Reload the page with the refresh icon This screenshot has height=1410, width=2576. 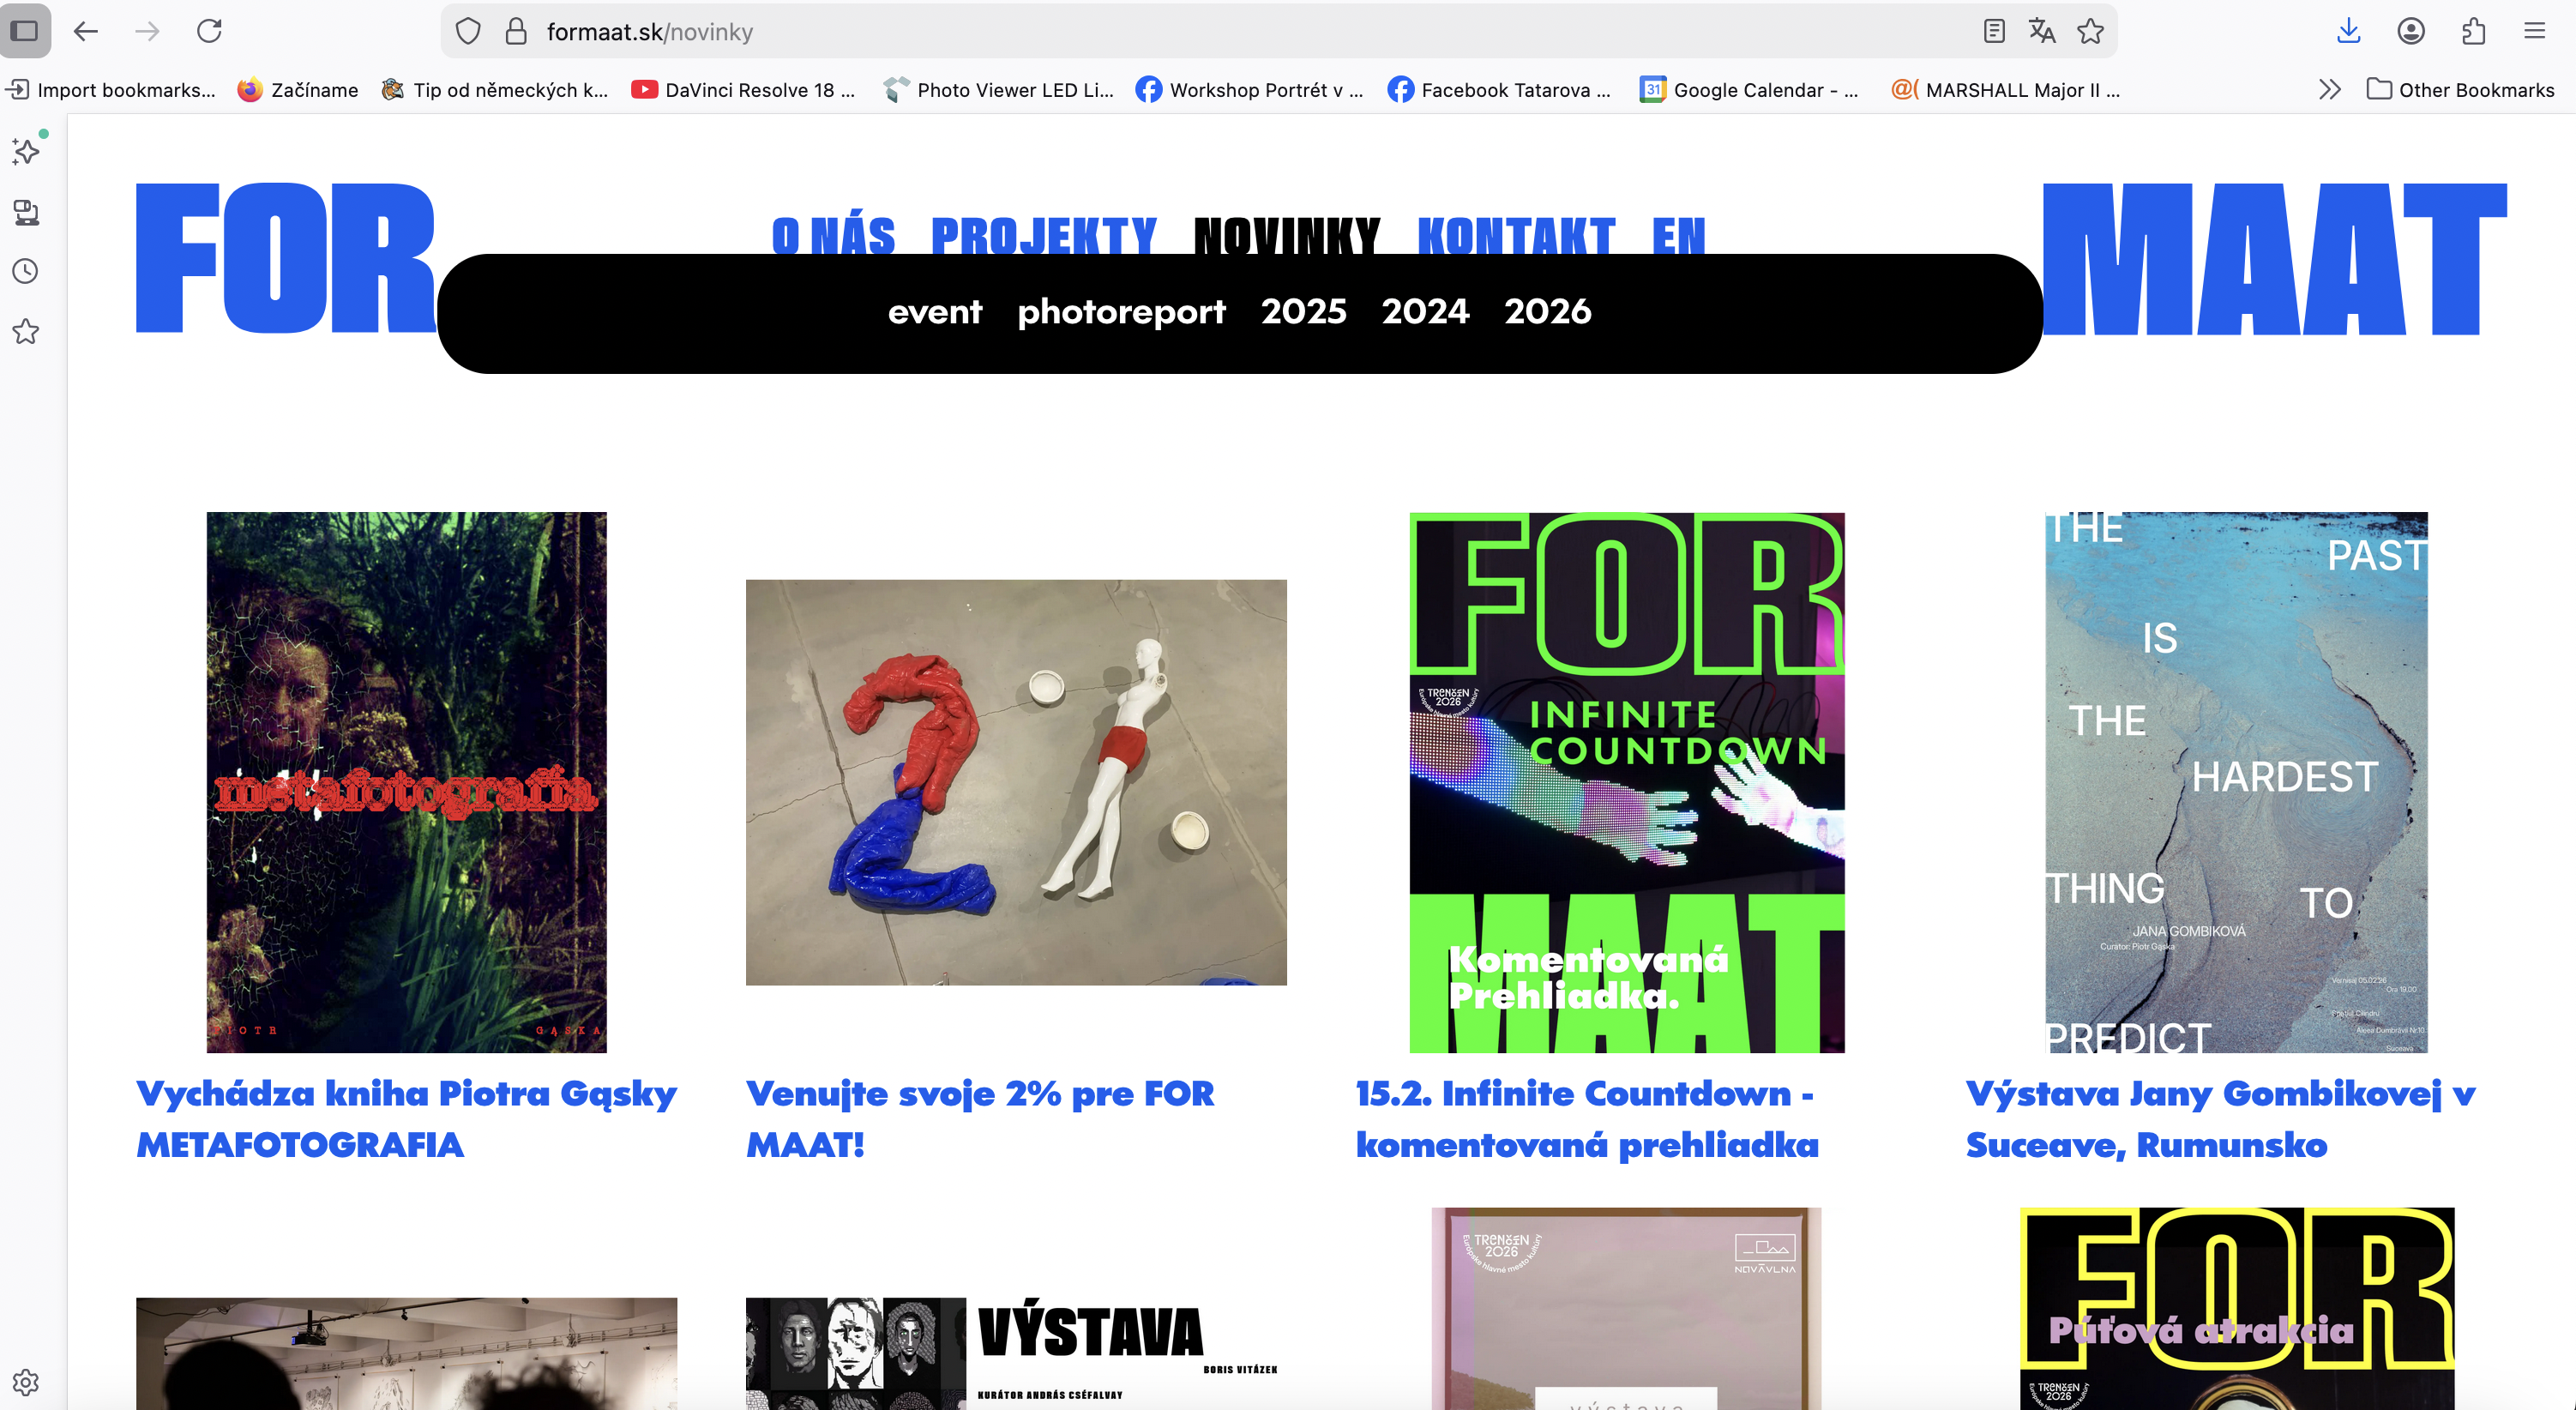pos(209,31)
